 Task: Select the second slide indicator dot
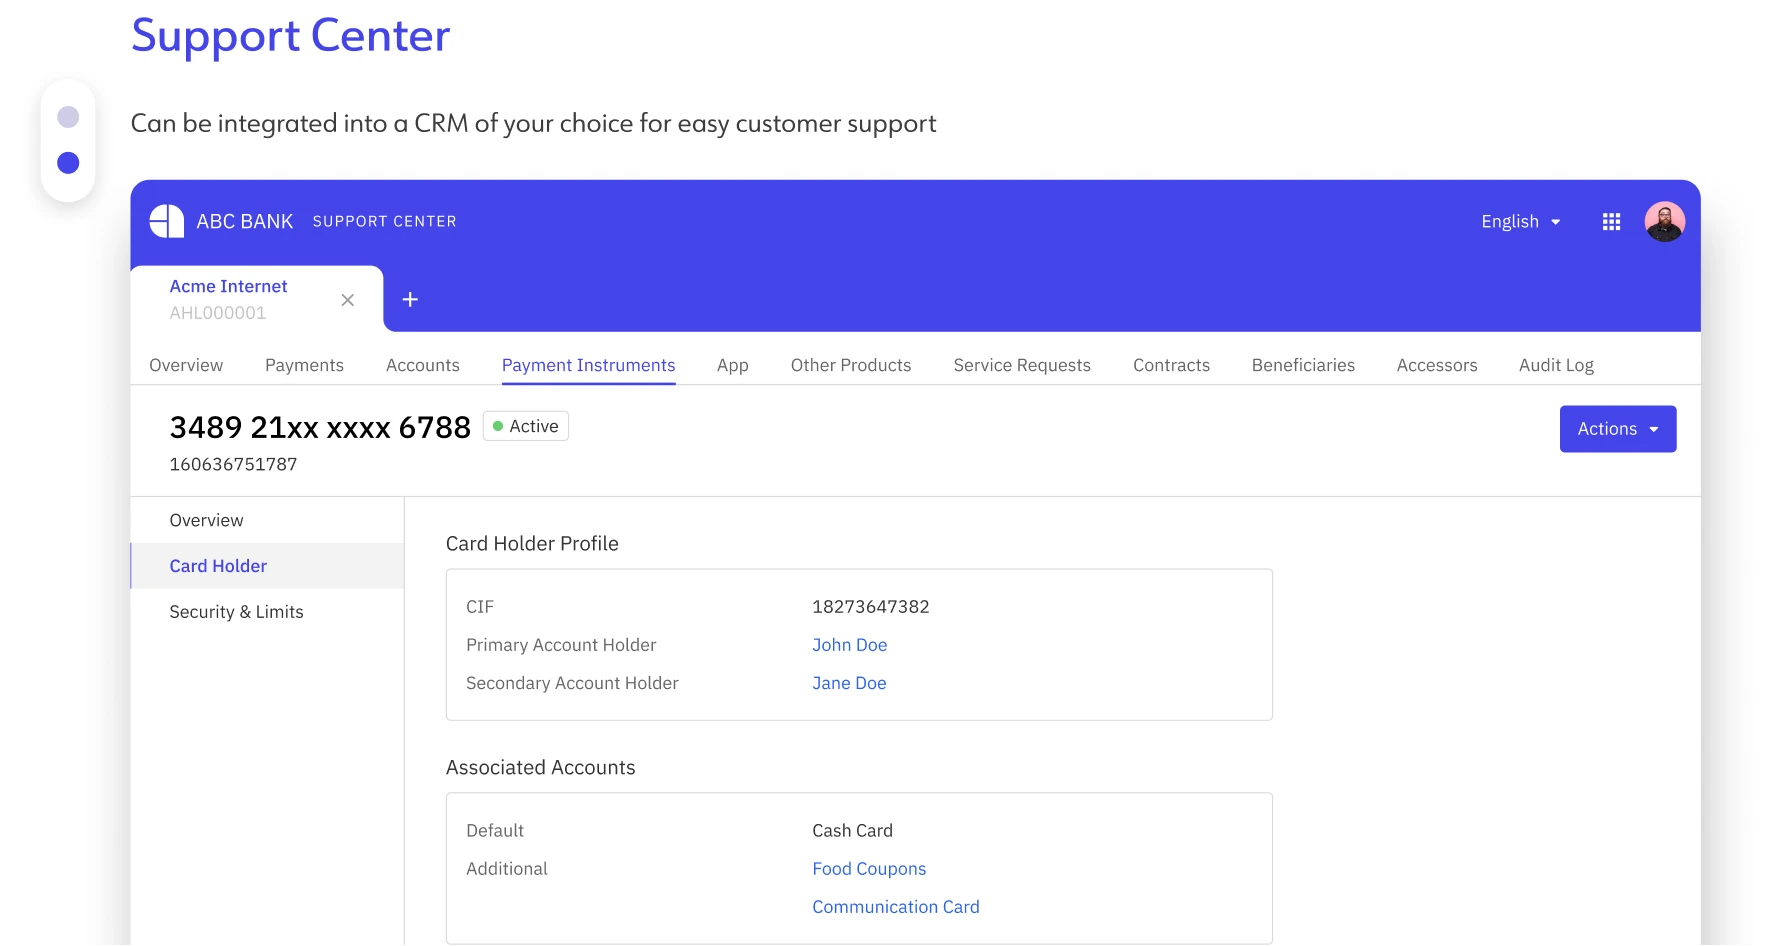[68, 163]
